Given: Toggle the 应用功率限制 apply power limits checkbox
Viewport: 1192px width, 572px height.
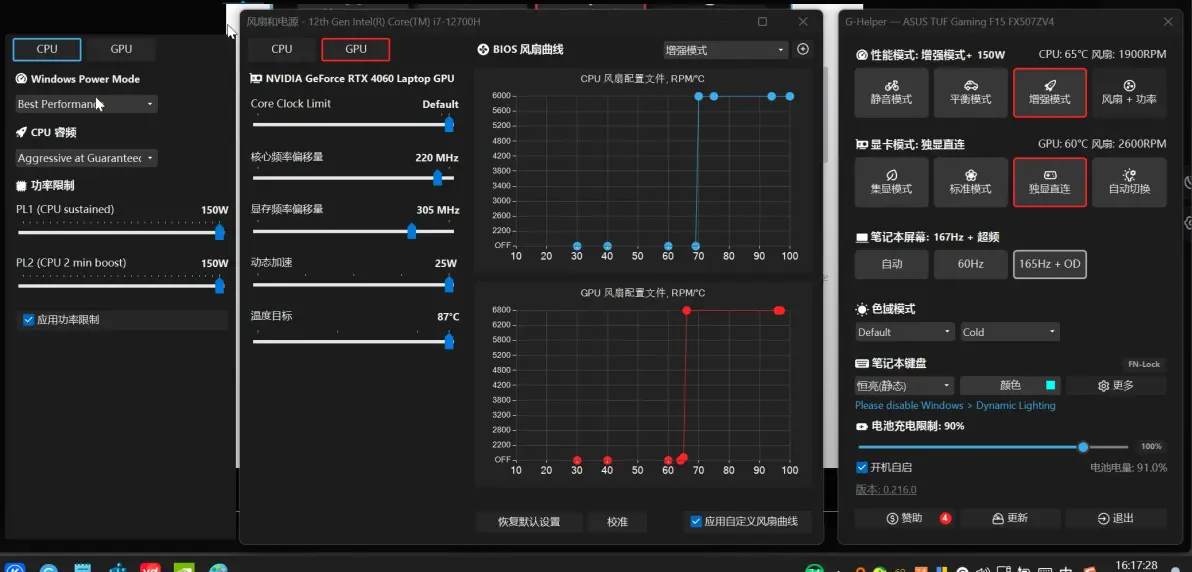Looking at the screenshot, I should [x=61, y=320].
